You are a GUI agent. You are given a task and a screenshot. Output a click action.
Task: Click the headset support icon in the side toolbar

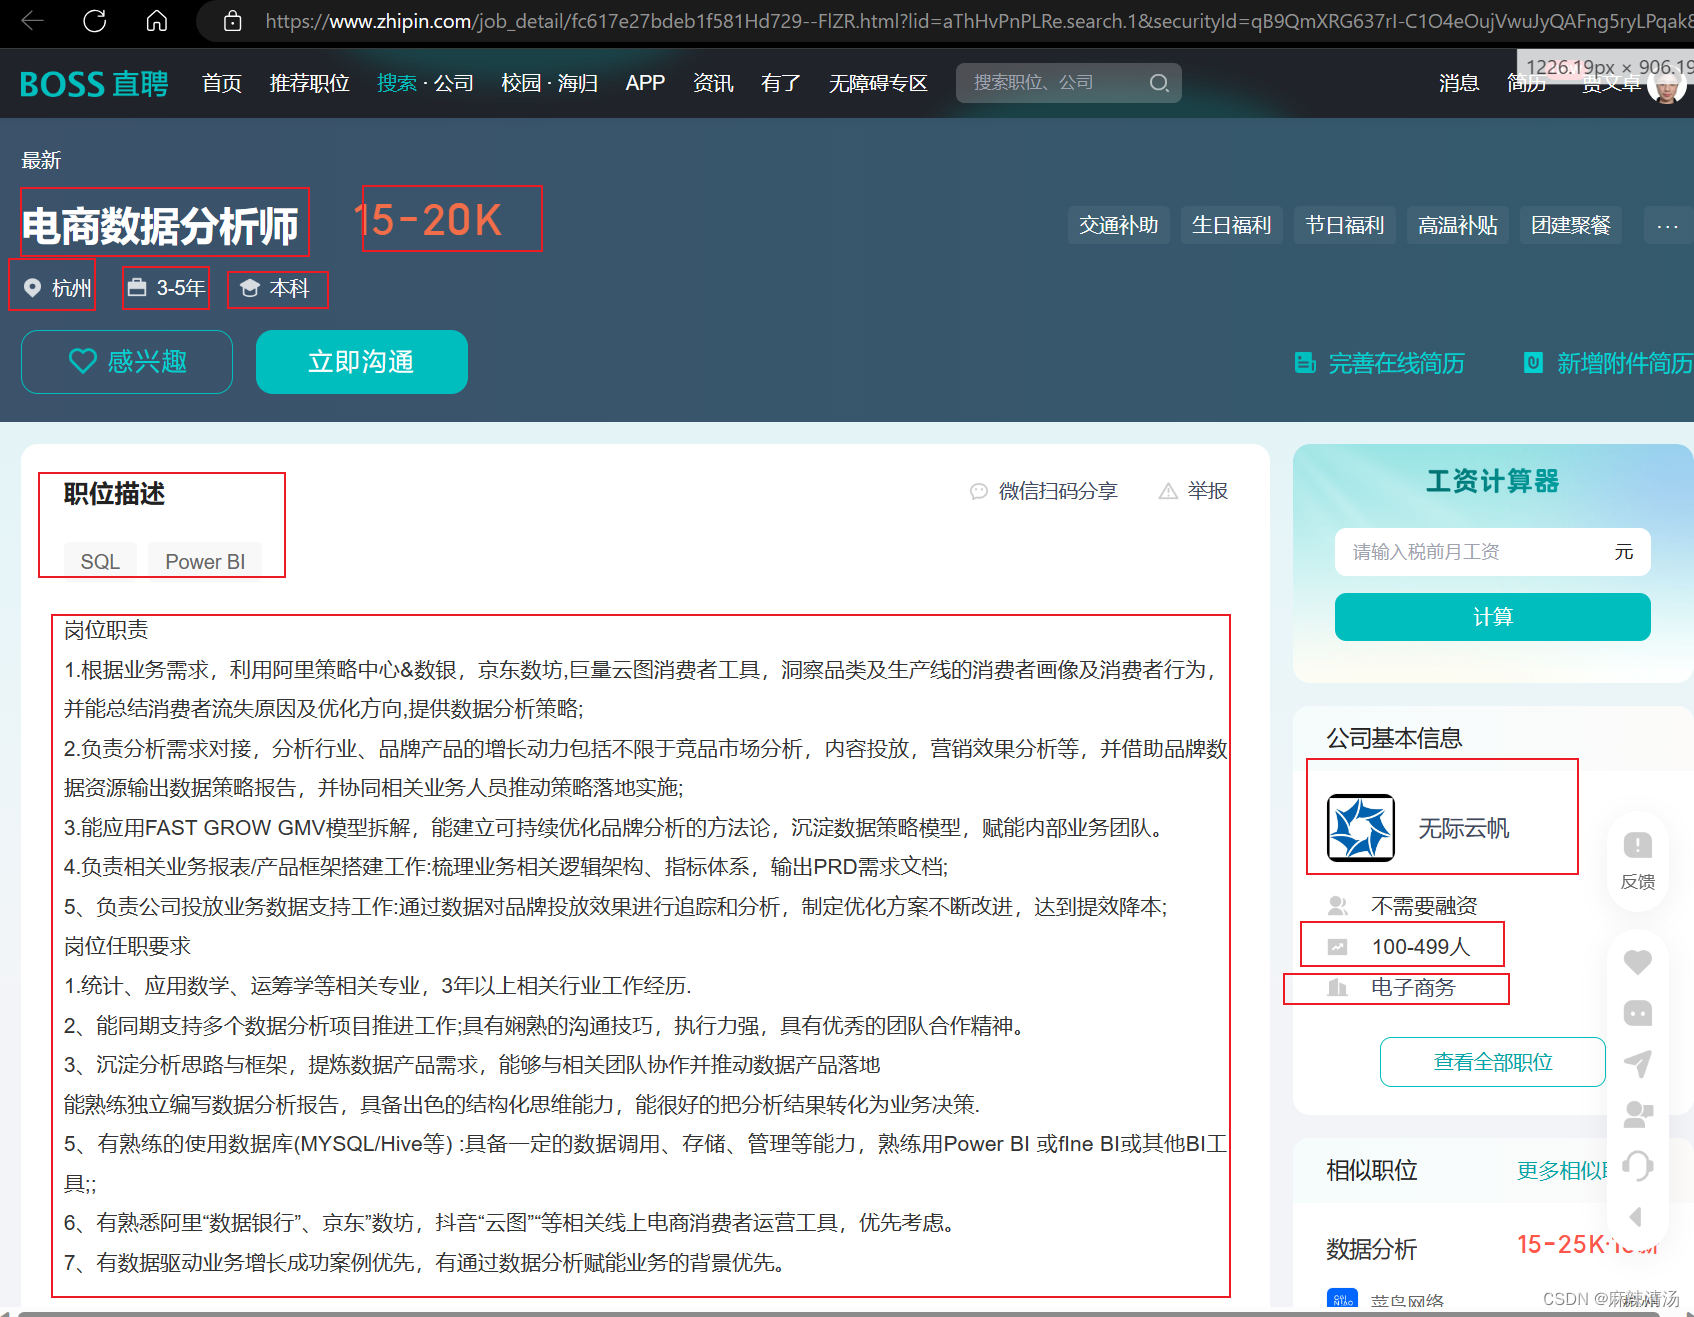click(1638, 1165)
